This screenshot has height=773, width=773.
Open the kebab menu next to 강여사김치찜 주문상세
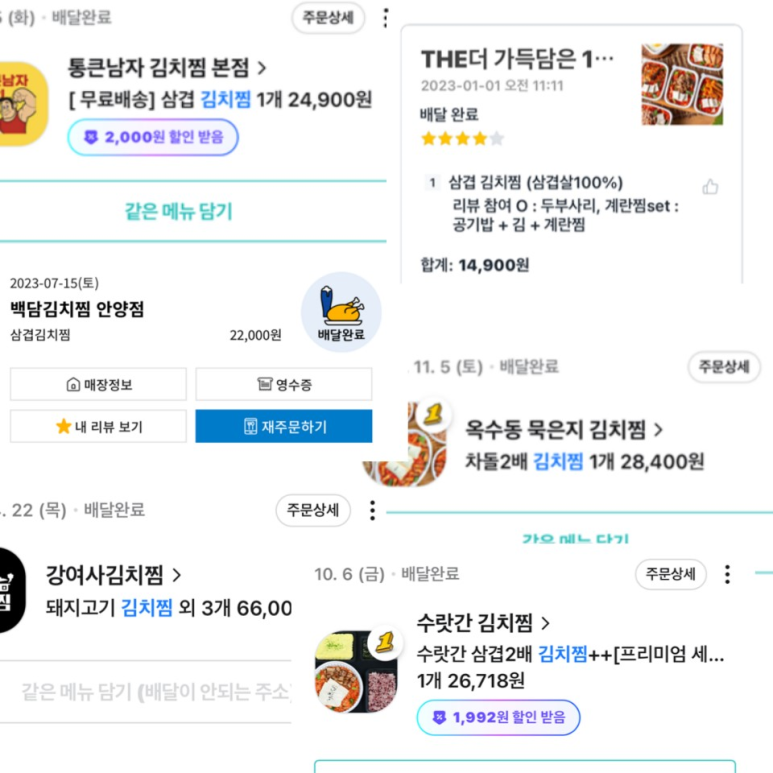[372, 510]
